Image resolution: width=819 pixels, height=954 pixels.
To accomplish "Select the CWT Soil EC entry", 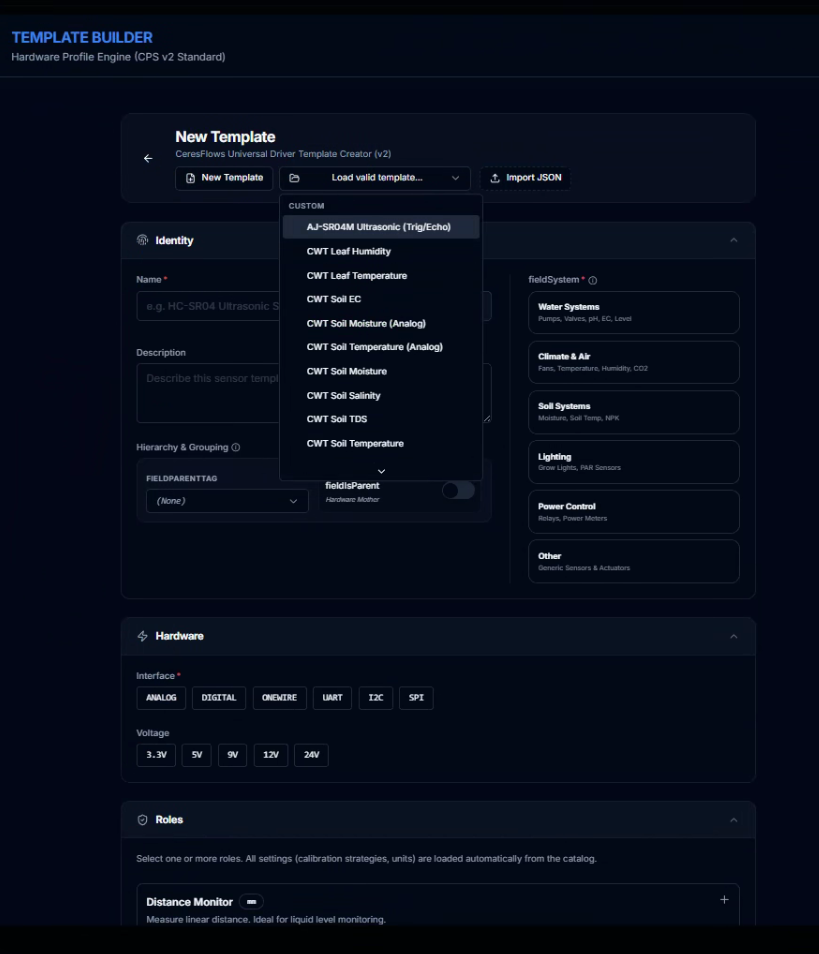I will pyautogui.click(x=381, y=299).
